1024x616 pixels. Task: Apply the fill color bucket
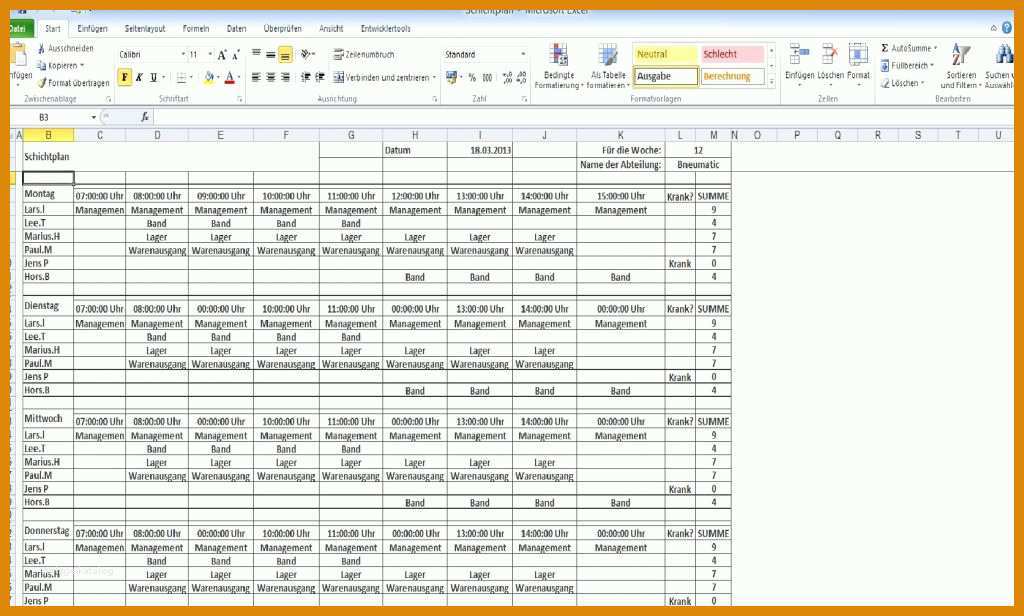point(208,77)
